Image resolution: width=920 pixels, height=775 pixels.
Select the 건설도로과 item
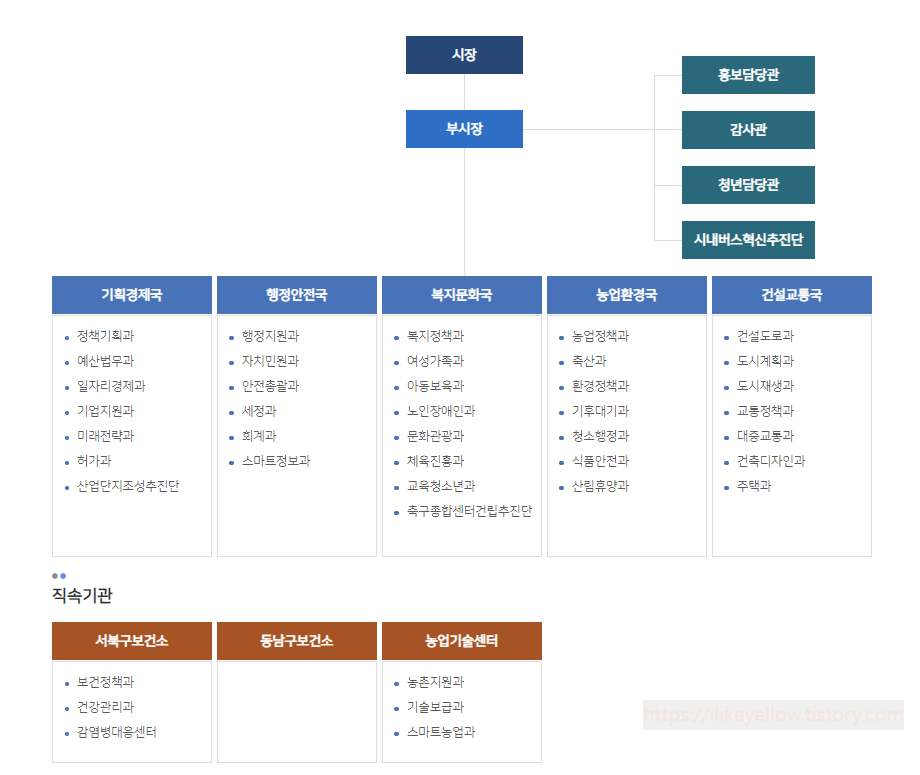765,336
